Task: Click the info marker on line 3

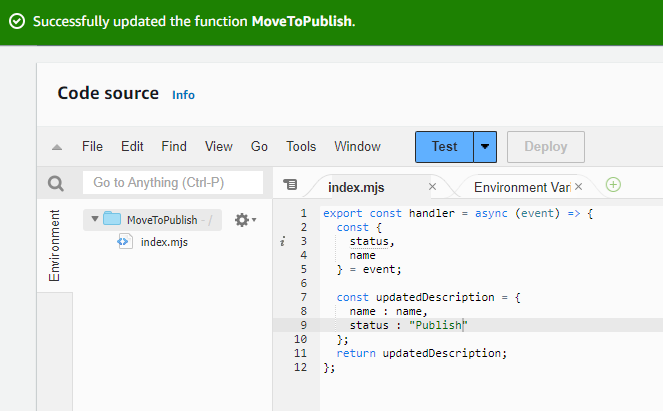Action: [x=283, y=241]
